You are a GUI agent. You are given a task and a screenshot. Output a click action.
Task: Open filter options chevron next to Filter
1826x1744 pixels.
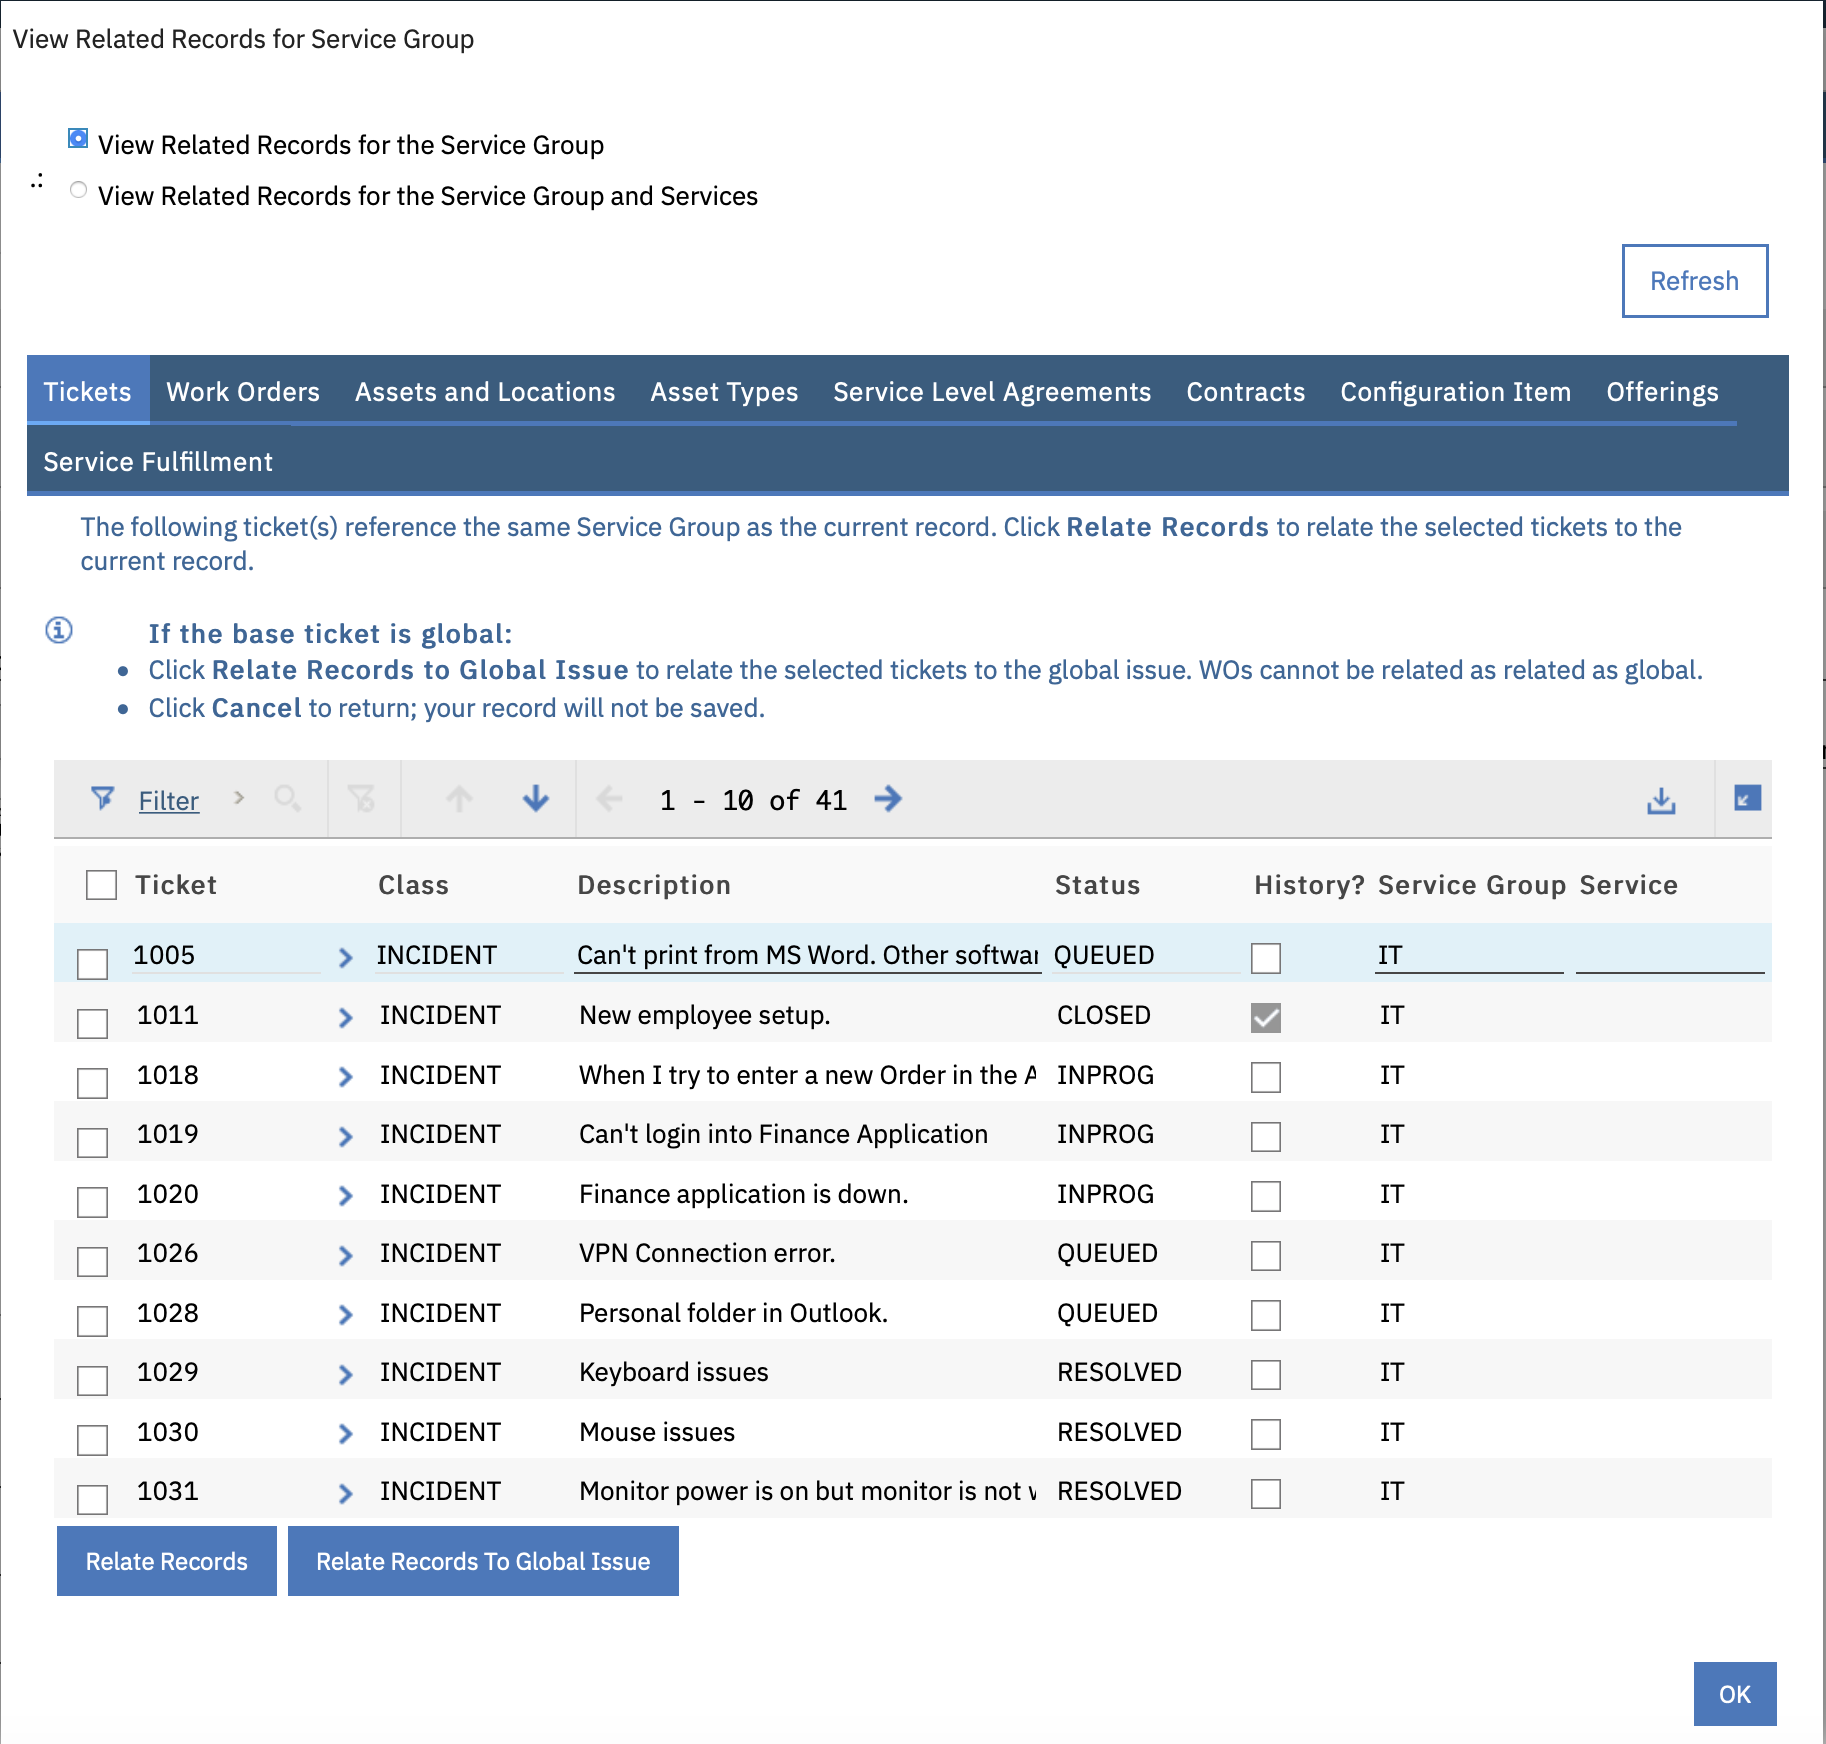[x=239, y=799]
